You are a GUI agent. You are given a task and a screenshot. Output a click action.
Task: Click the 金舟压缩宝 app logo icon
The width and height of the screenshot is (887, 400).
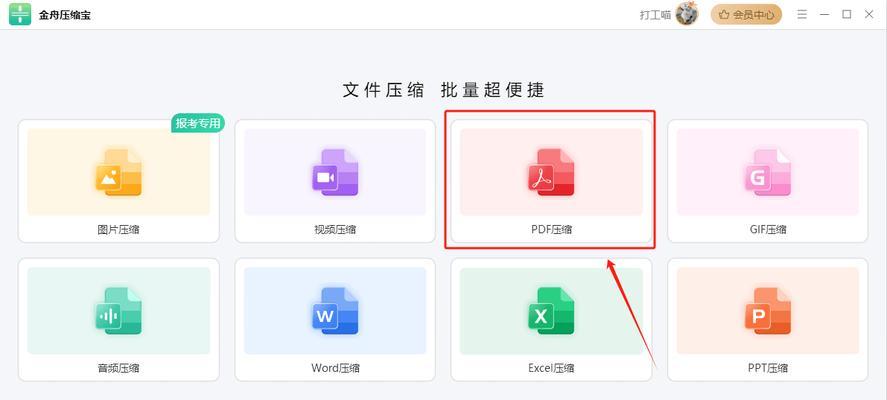coord(20,14)
